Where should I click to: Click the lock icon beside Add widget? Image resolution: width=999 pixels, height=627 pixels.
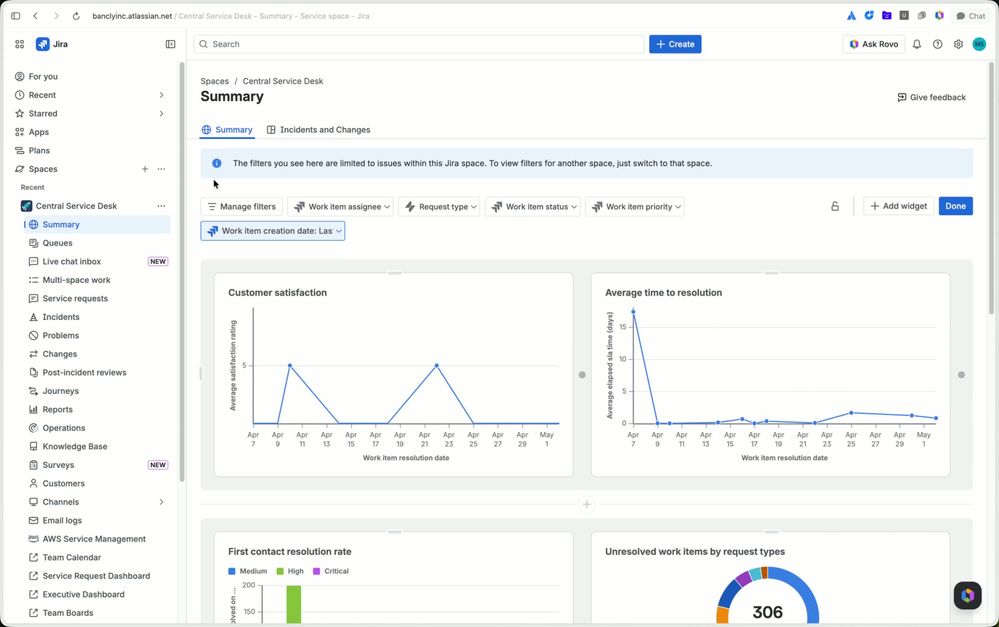coord(835,206)
